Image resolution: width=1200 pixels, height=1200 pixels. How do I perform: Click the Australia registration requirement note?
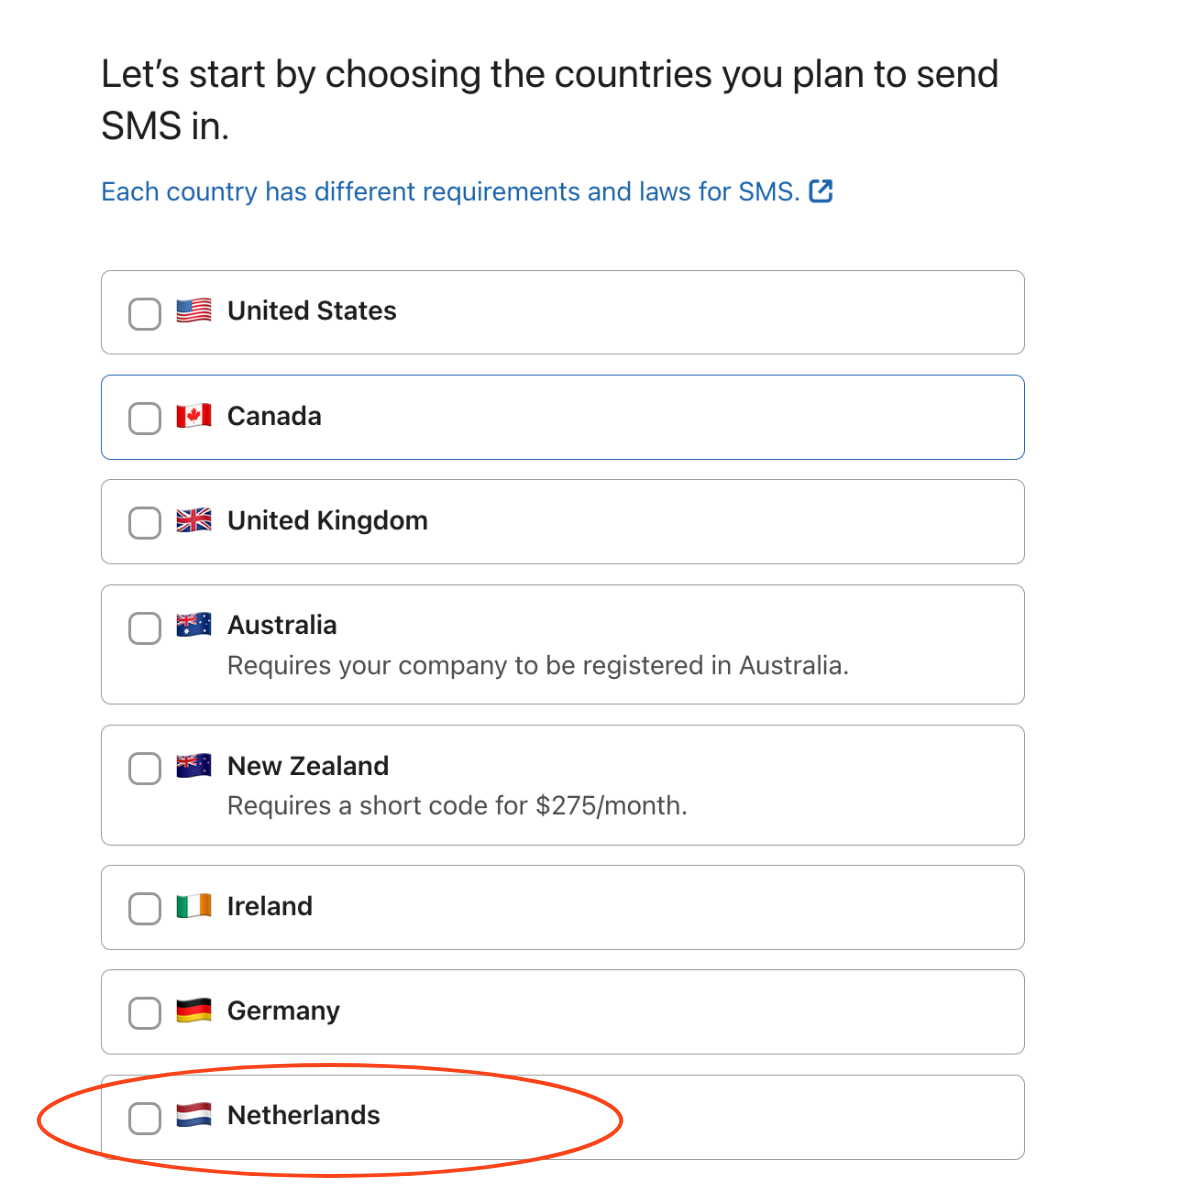[537, 666]
